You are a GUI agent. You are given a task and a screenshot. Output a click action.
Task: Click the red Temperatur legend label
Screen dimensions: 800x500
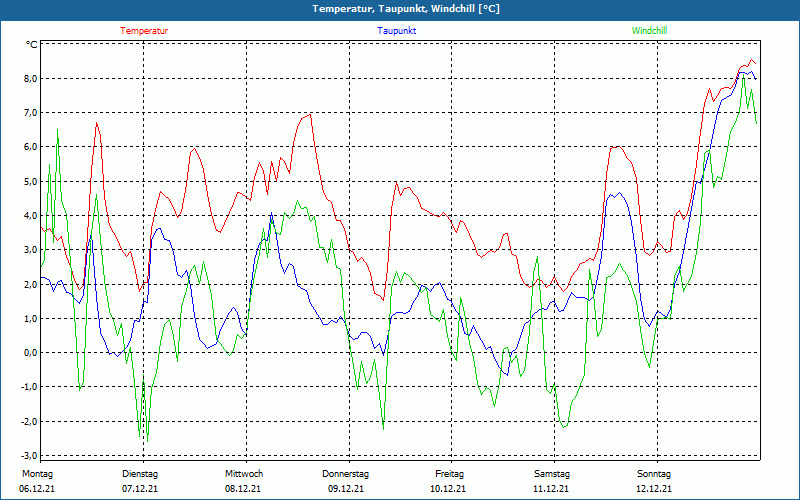click(x=144, y=31)
